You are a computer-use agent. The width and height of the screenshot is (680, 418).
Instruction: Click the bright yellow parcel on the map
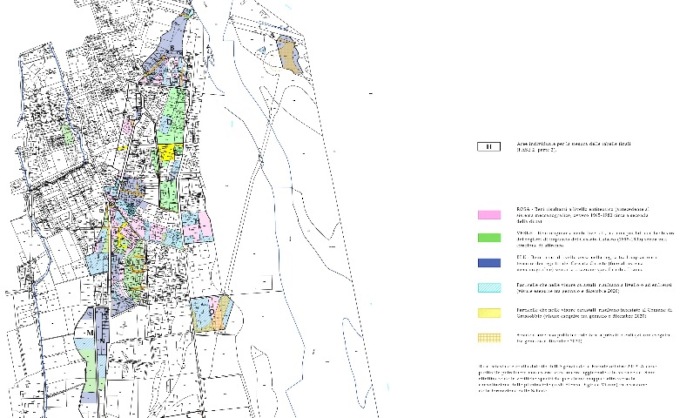point(166,151)
